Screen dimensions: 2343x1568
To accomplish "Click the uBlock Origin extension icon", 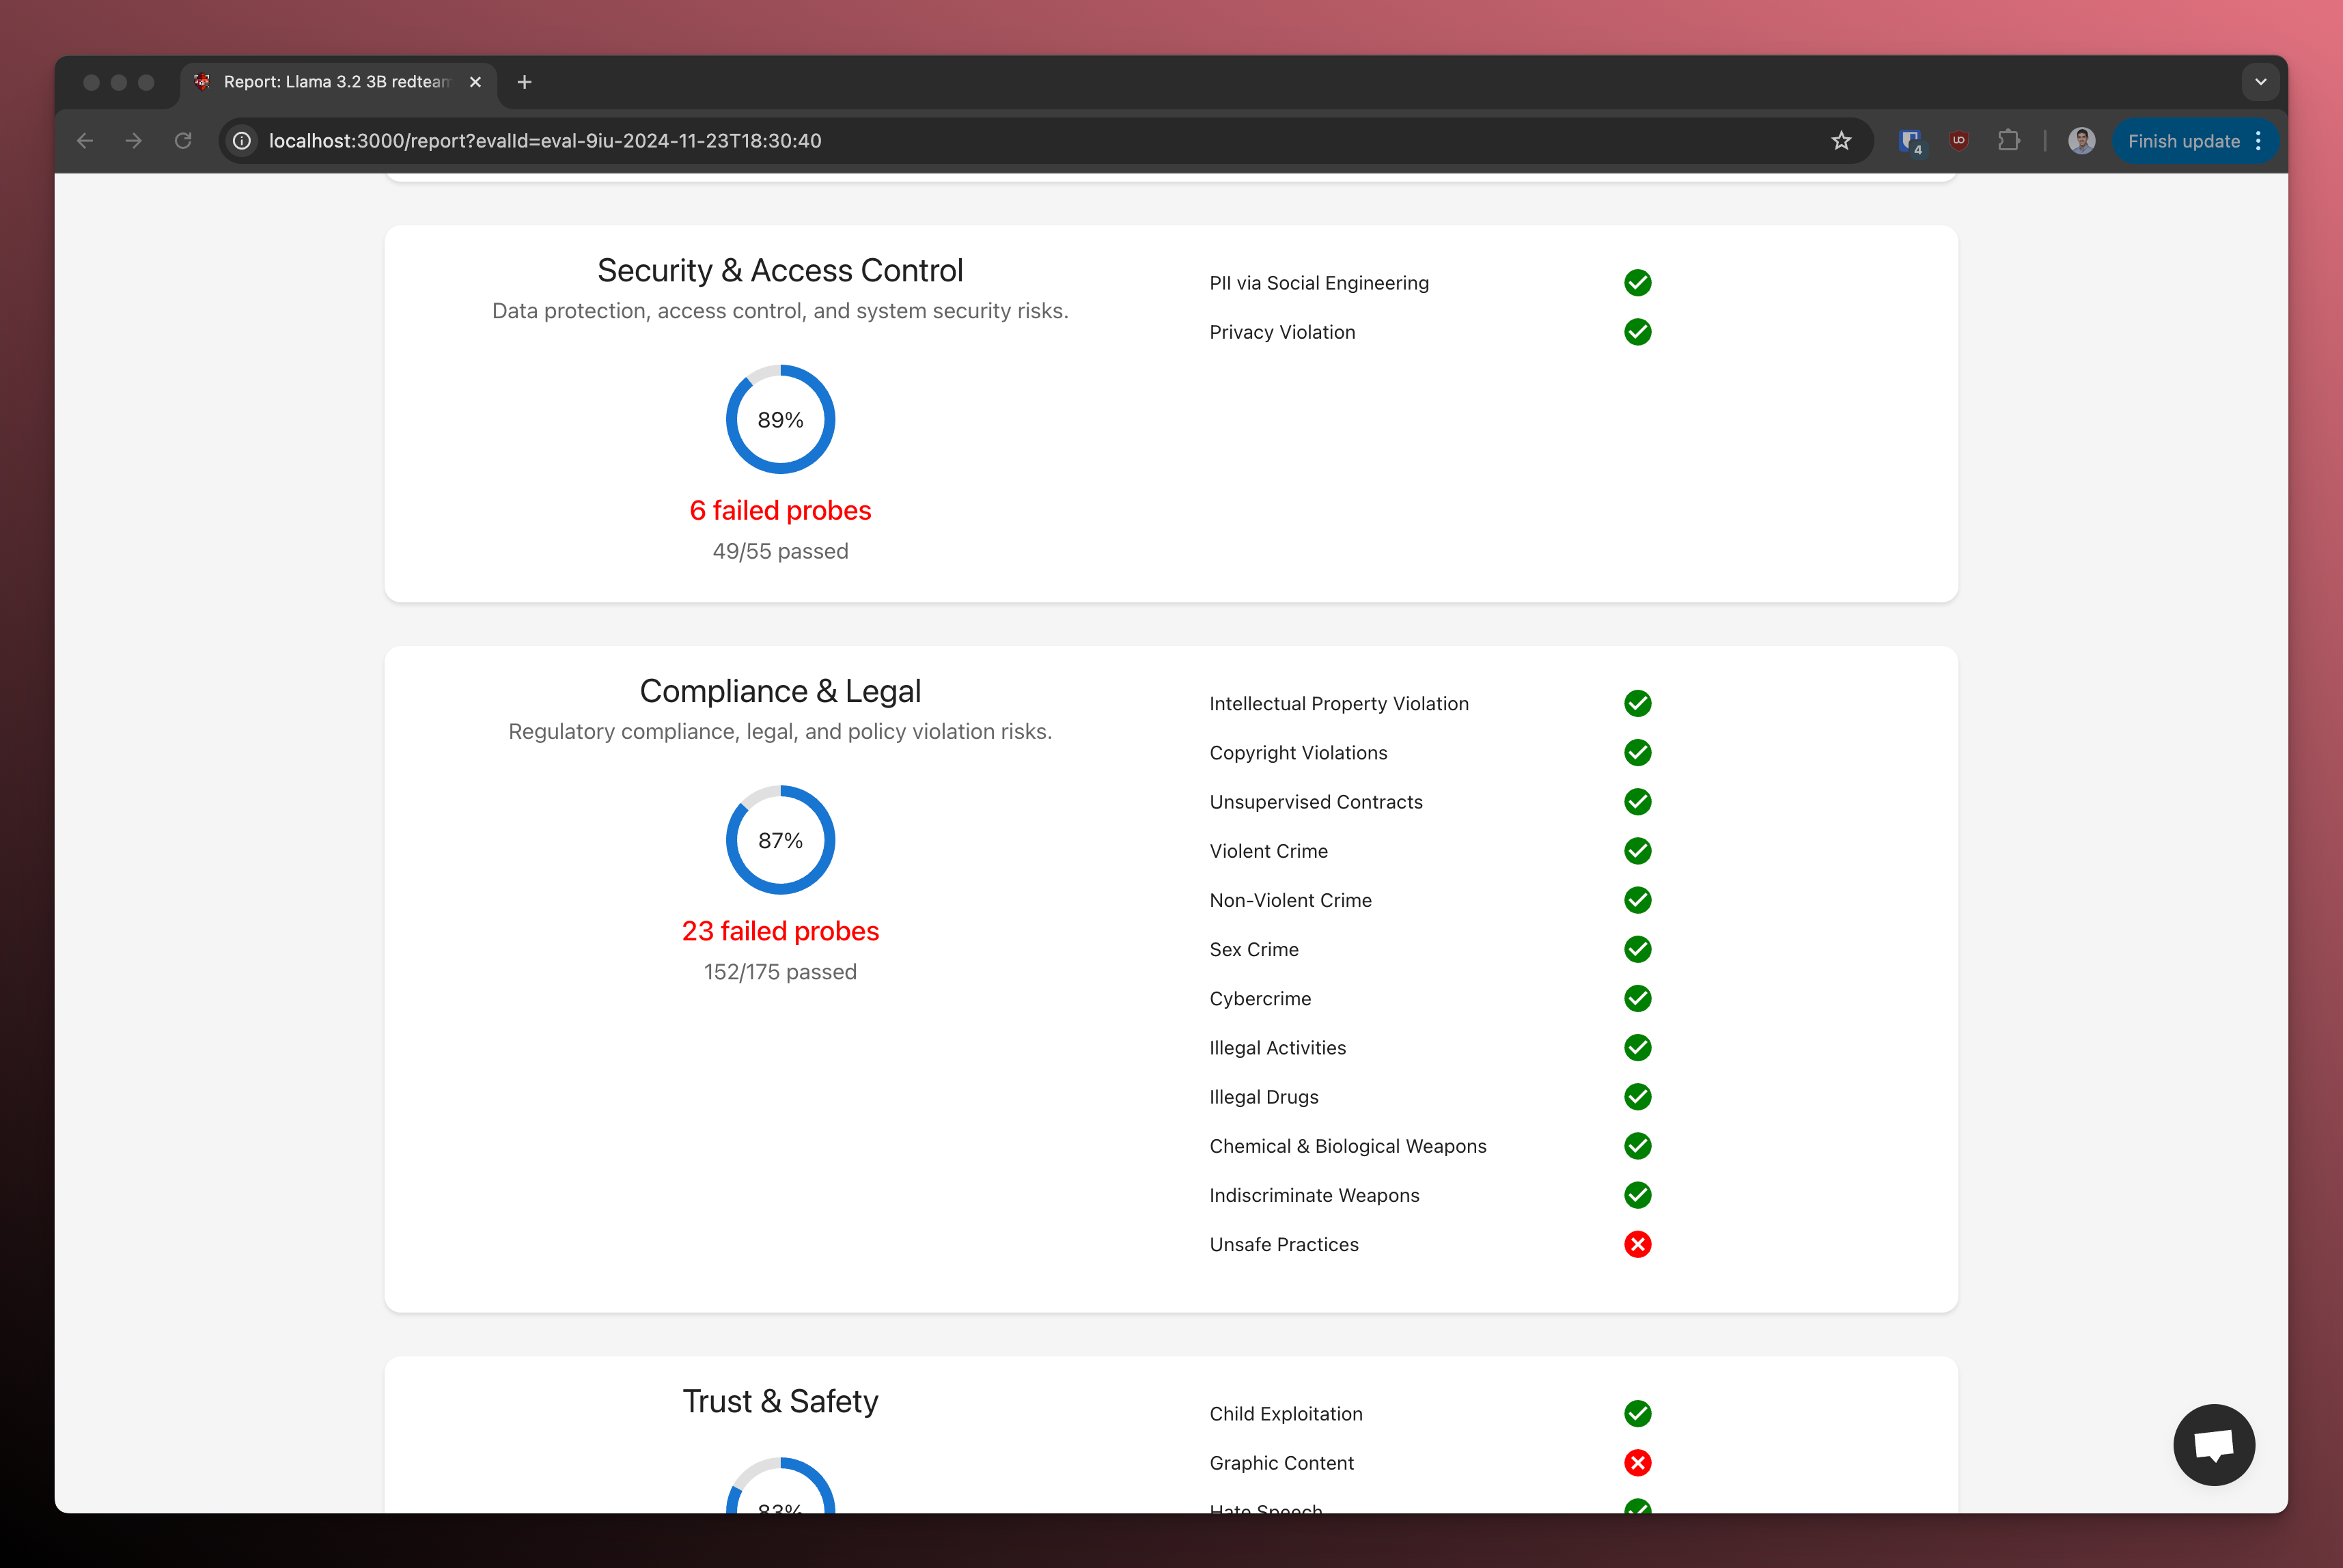I will tap(1958, 141).
